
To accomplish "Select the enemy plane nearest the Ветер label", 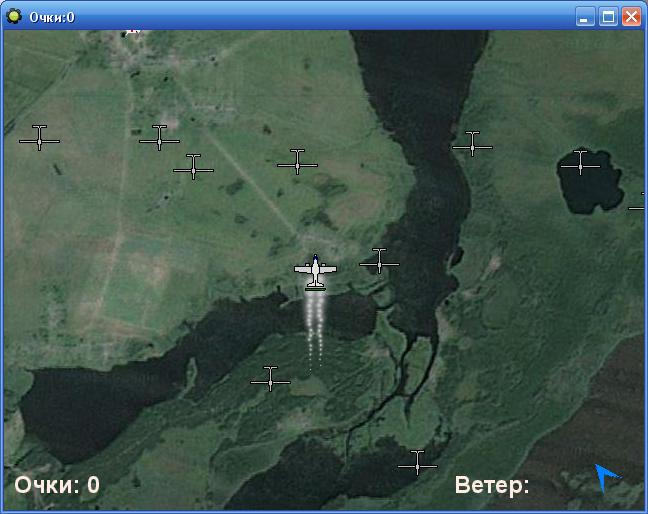I will point(417,463).
